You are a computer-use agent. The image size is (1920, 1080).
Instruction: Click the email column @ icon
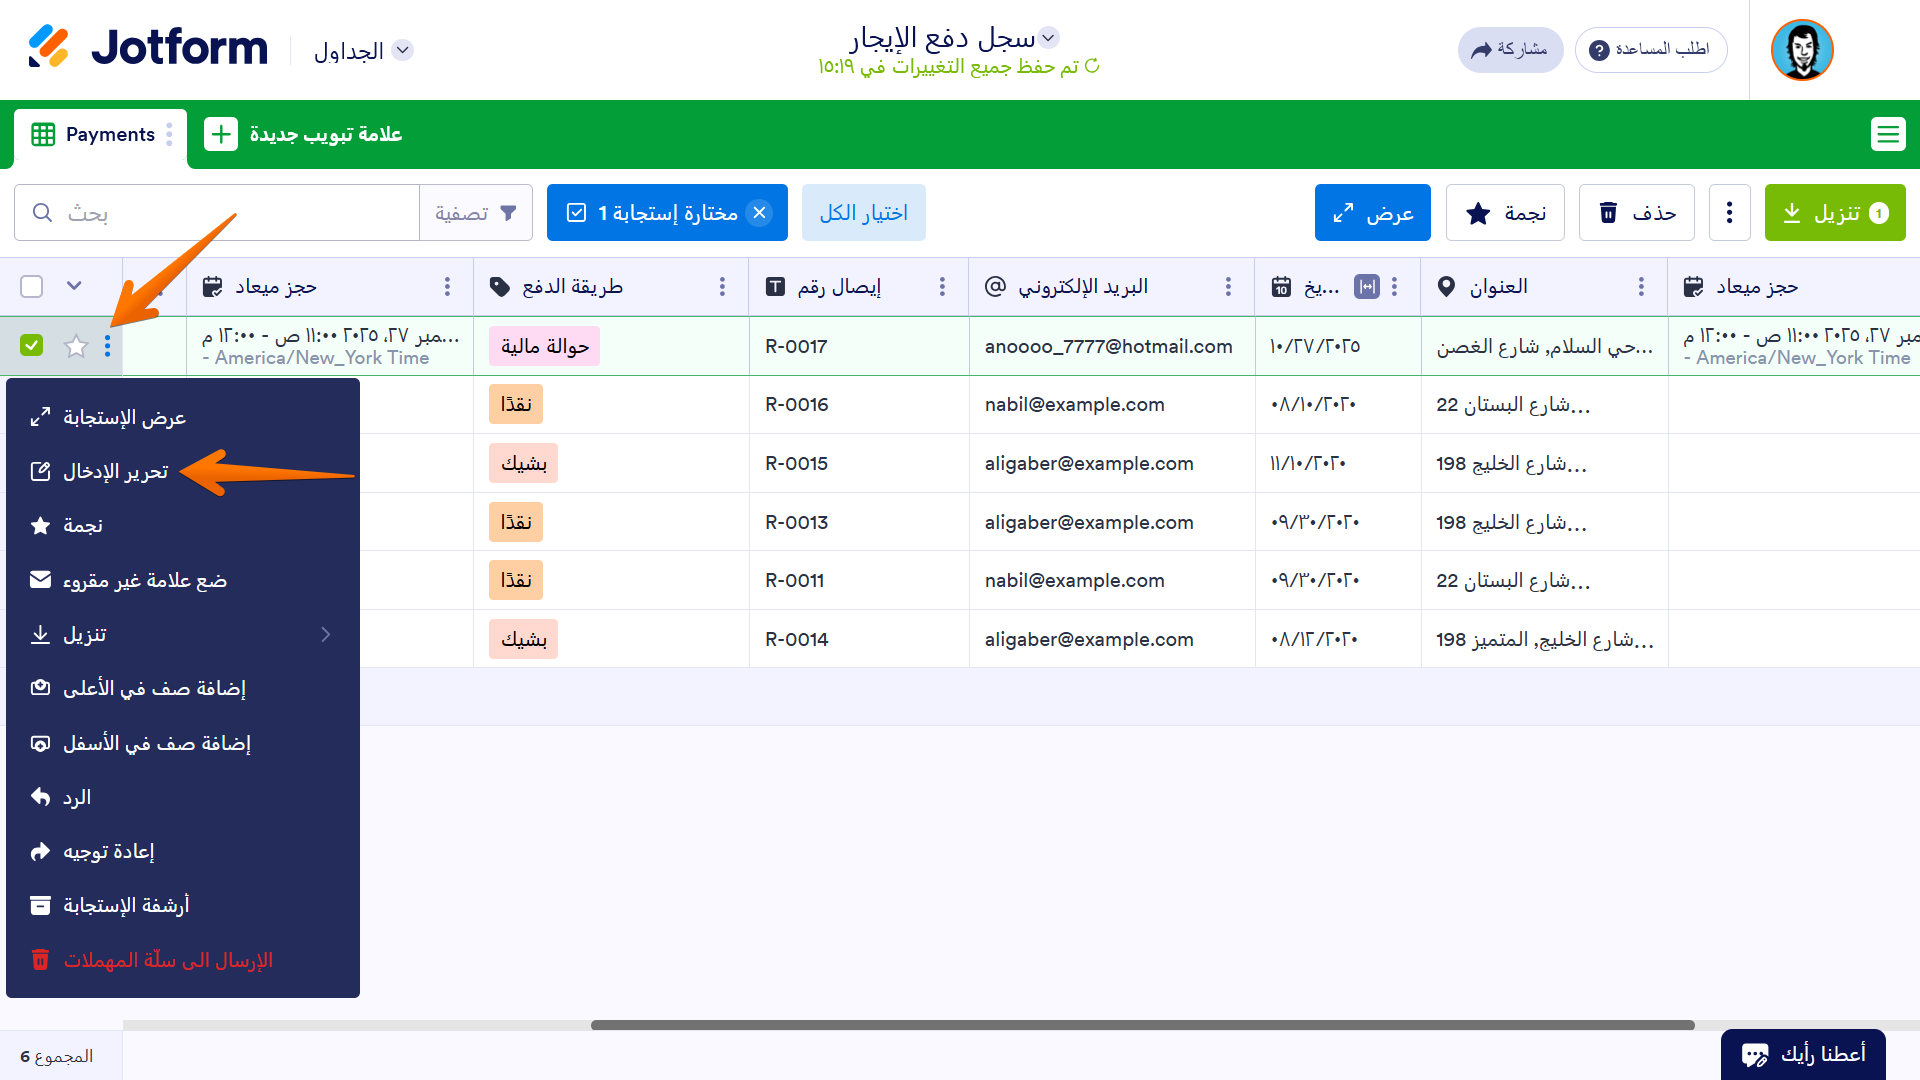tap(993, 286)
